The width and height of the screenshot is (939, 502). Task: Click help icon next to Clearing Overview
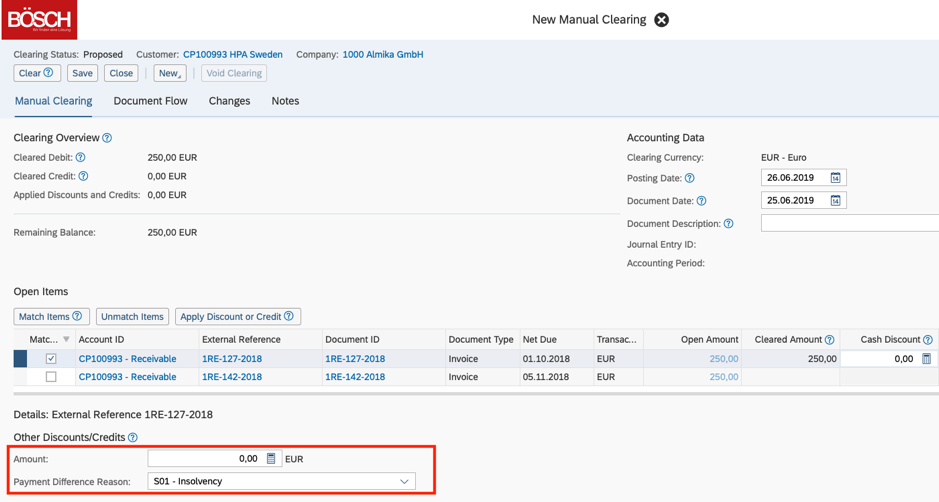pos(107,138)
